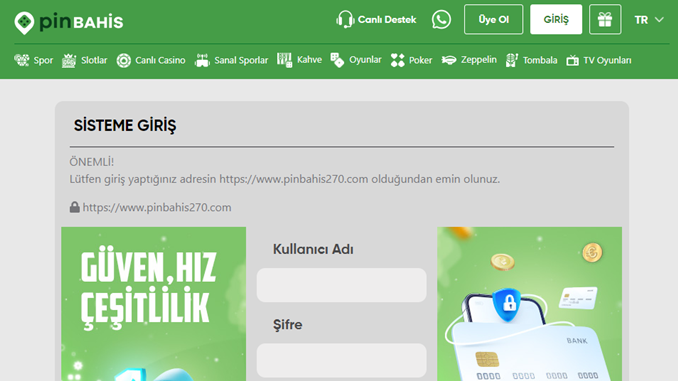Click the ÖNEMLİ! warning text

point(92,162)
